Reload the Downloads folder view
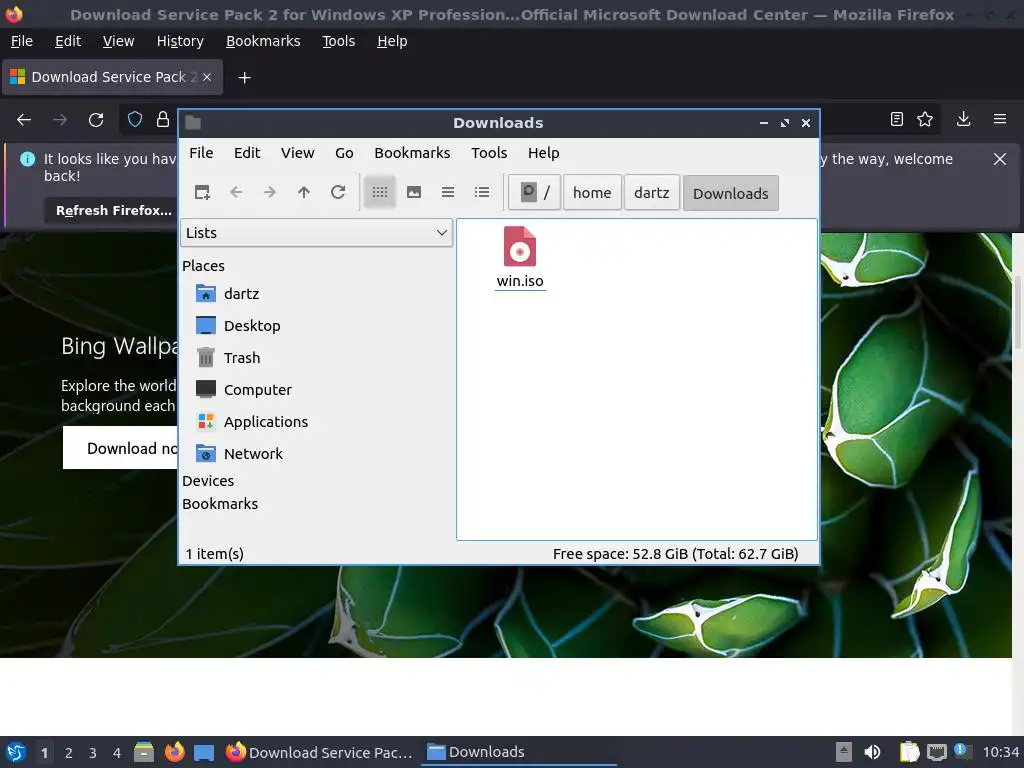 (x=338, y=192)
